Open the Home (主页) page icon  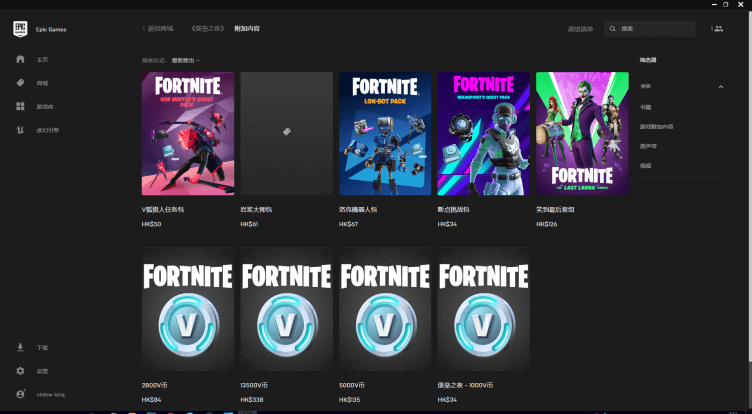pyautogui.click(x=20, y=59)
